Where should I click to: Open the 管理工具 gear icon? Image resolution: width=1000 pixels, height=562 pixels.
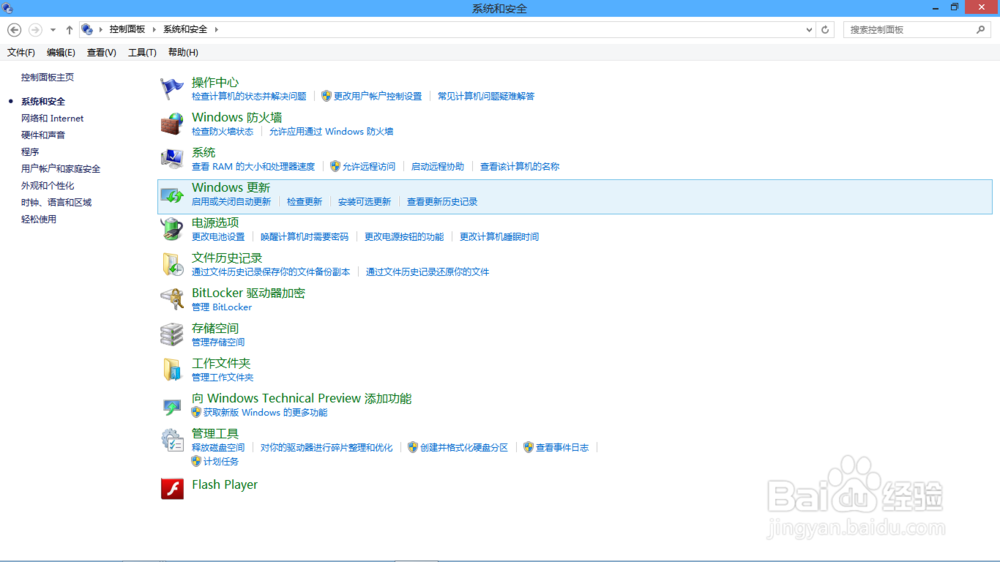click(172, 440)
